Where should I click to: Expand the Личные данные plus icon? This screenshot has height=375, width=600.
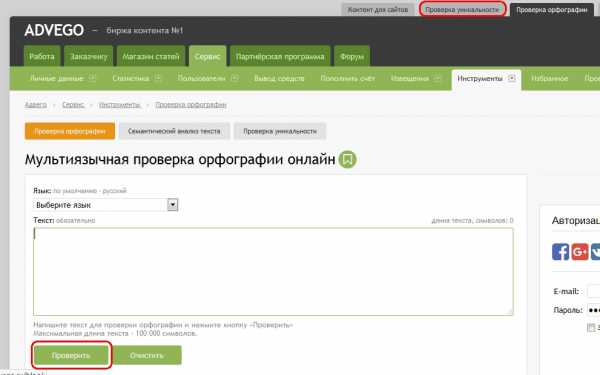point(92,78)
